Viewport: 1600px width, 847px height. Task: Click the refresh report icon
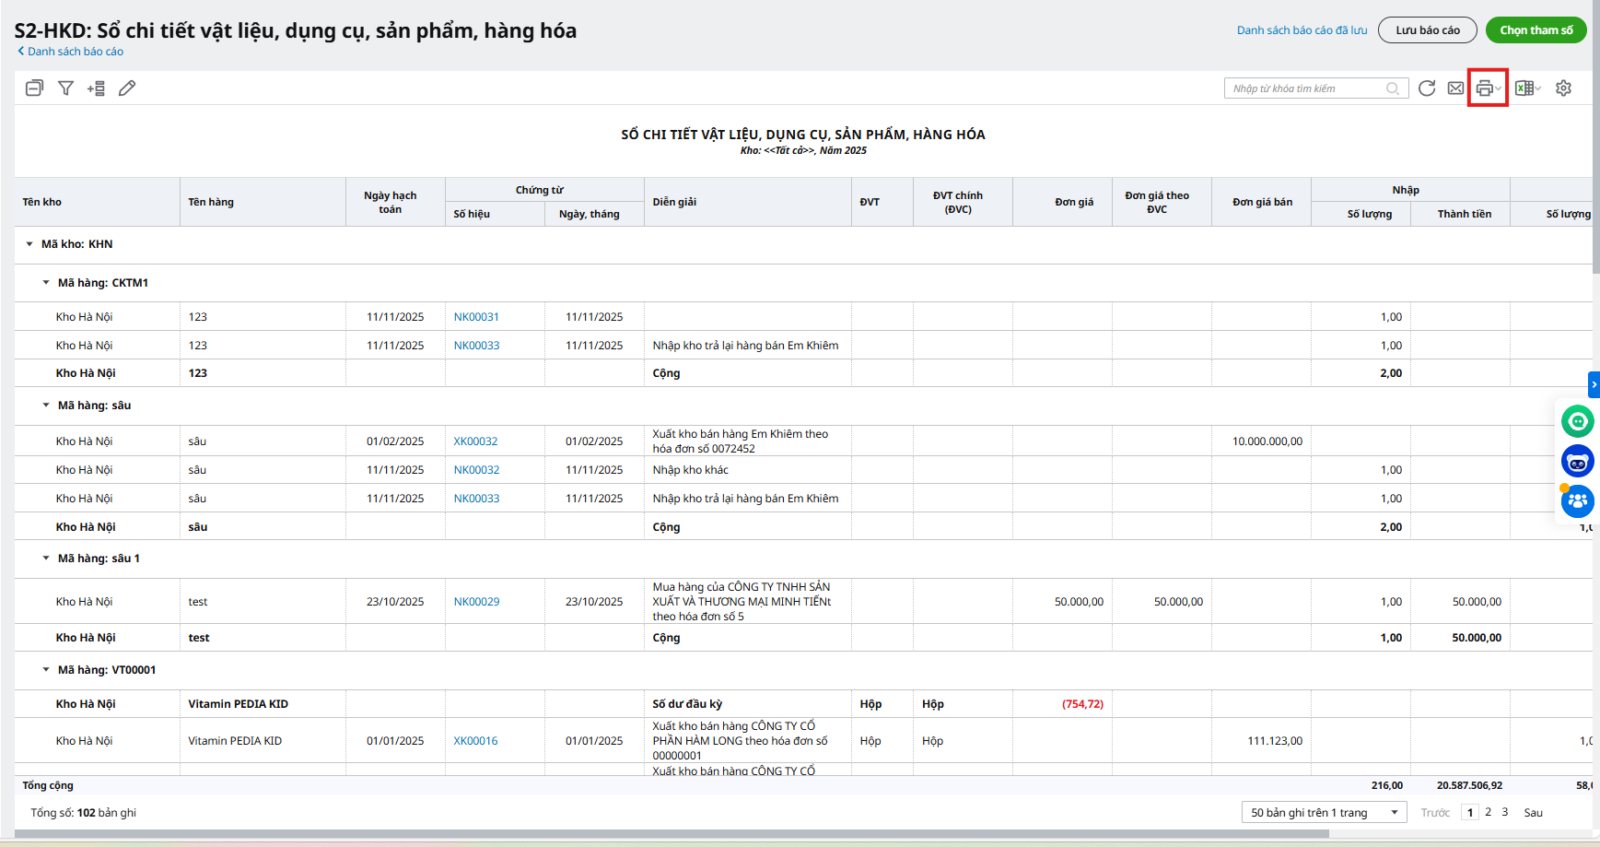pyautogui.click(x=1427, y=88)
